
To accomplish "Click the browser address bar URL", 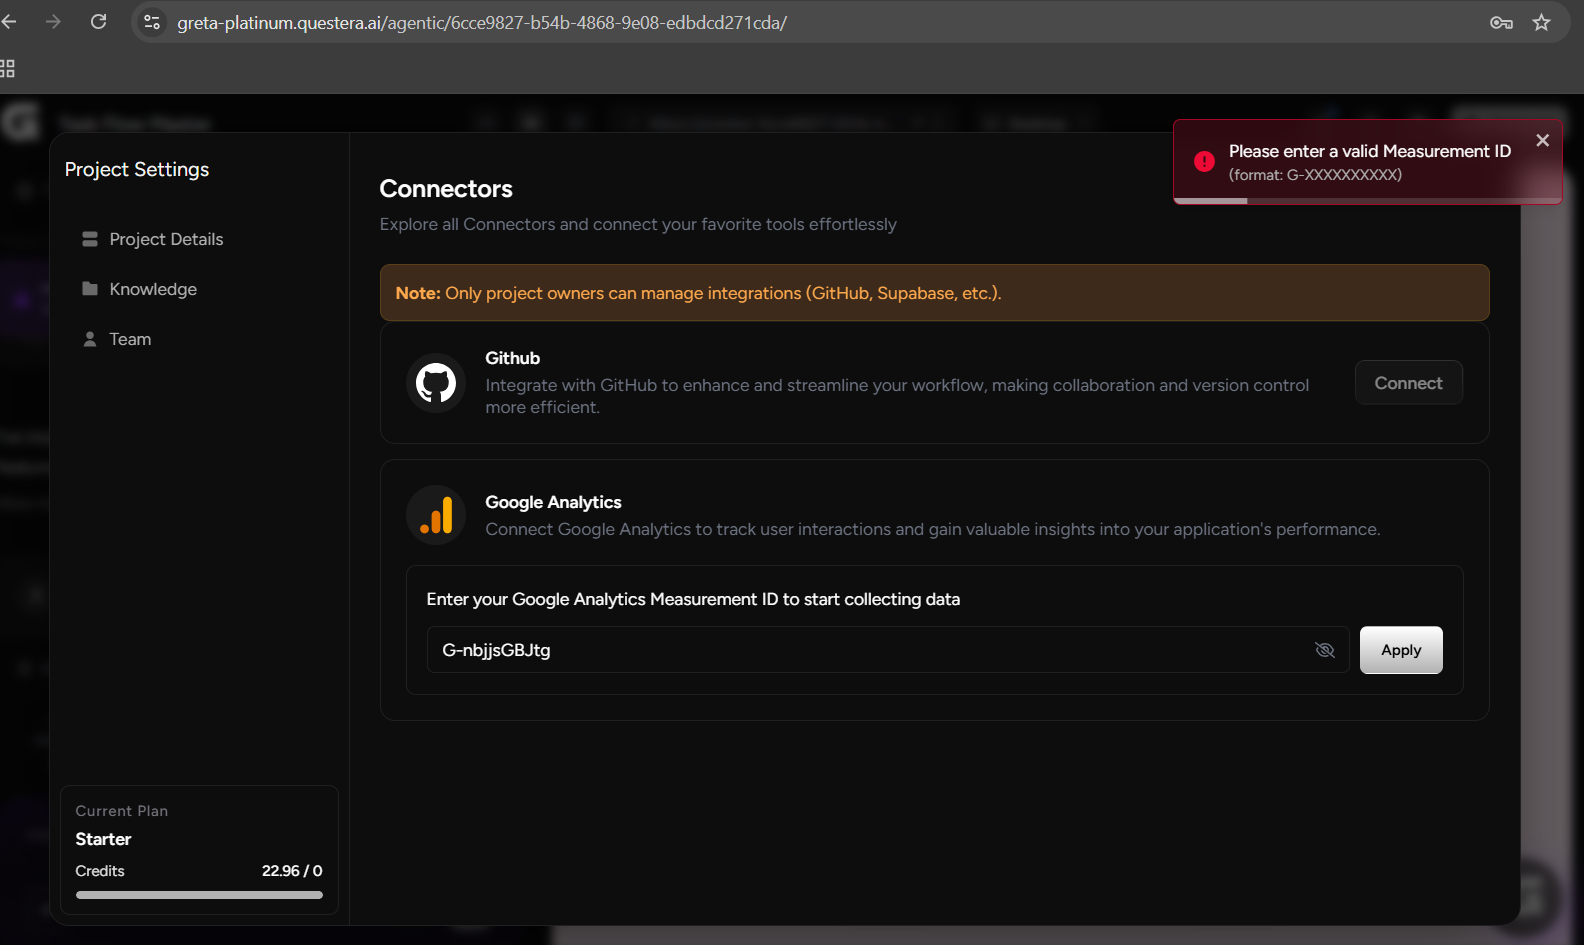I will coord(482,22).
